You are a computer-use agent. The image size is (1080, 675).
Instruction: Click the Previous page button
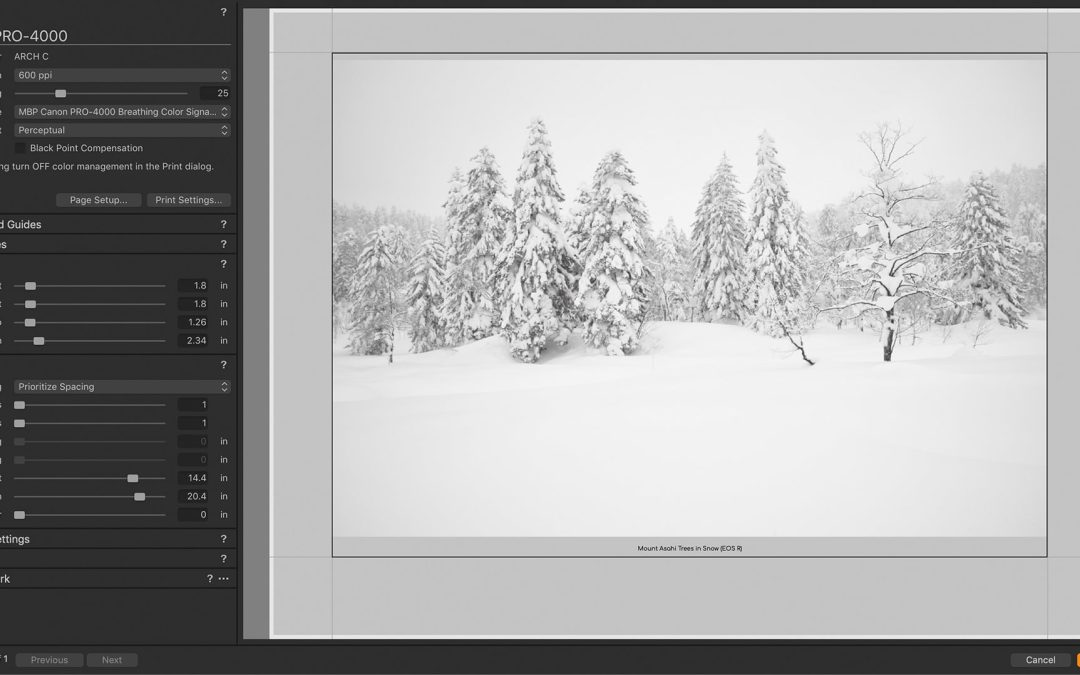(49, 660)
